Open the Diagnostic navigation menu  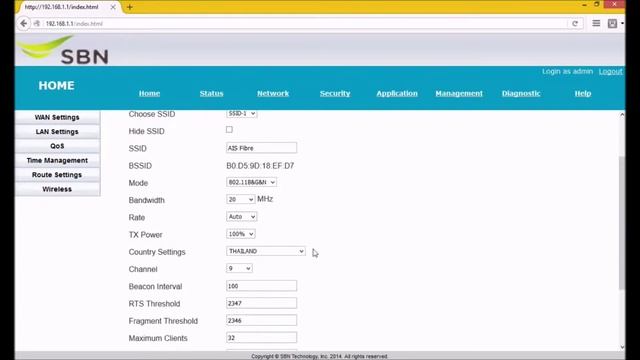521,93
